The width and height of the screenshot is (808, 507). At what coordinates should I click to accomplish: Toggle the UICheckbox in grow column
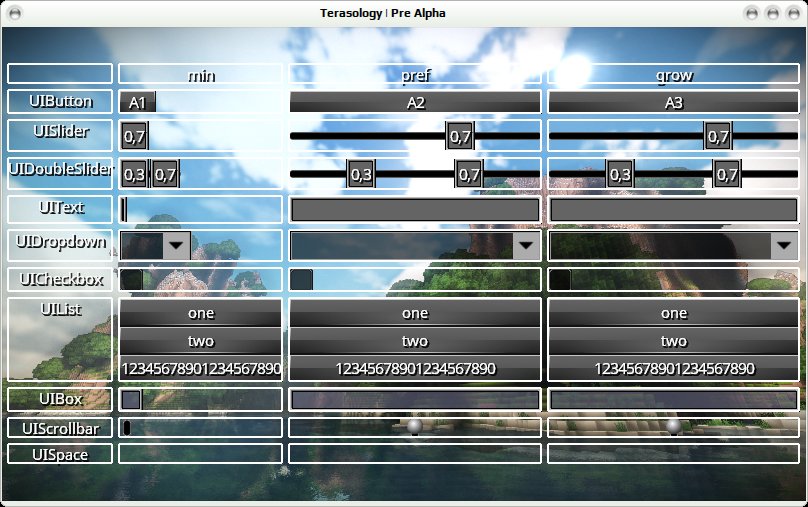(x=560, y=279)
